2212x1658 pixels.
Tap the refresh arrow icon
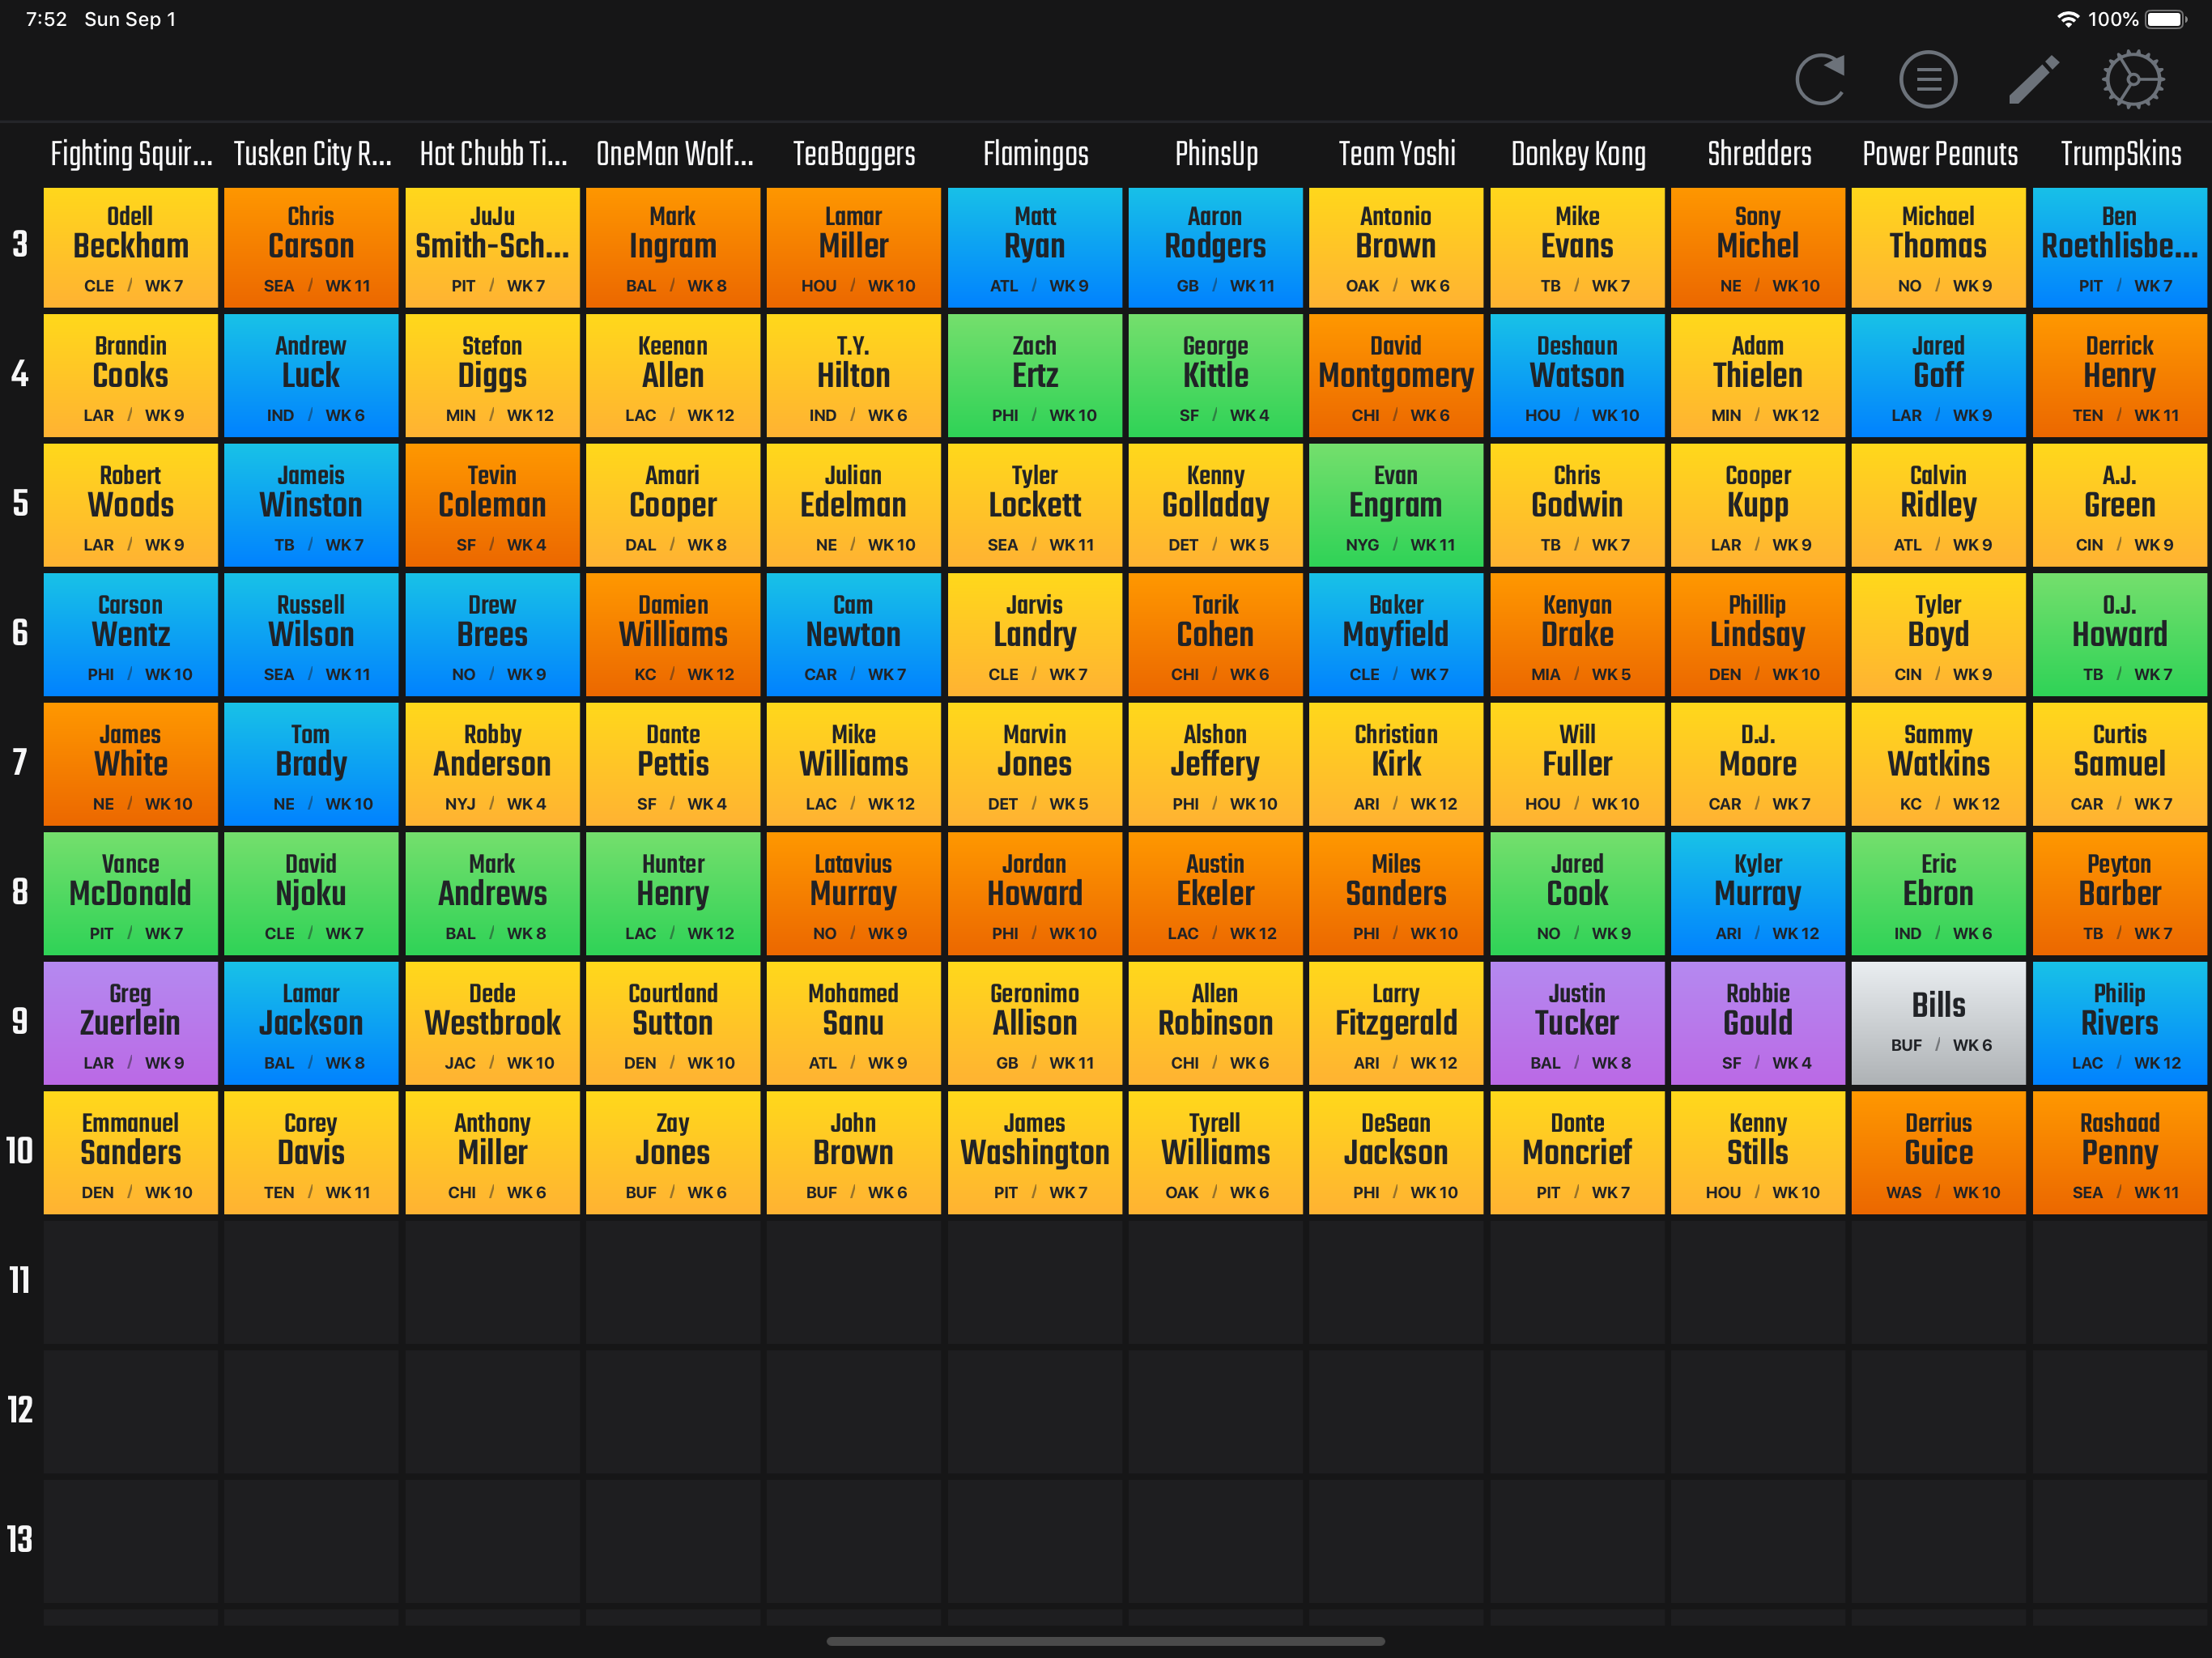tap(1821, 79)
